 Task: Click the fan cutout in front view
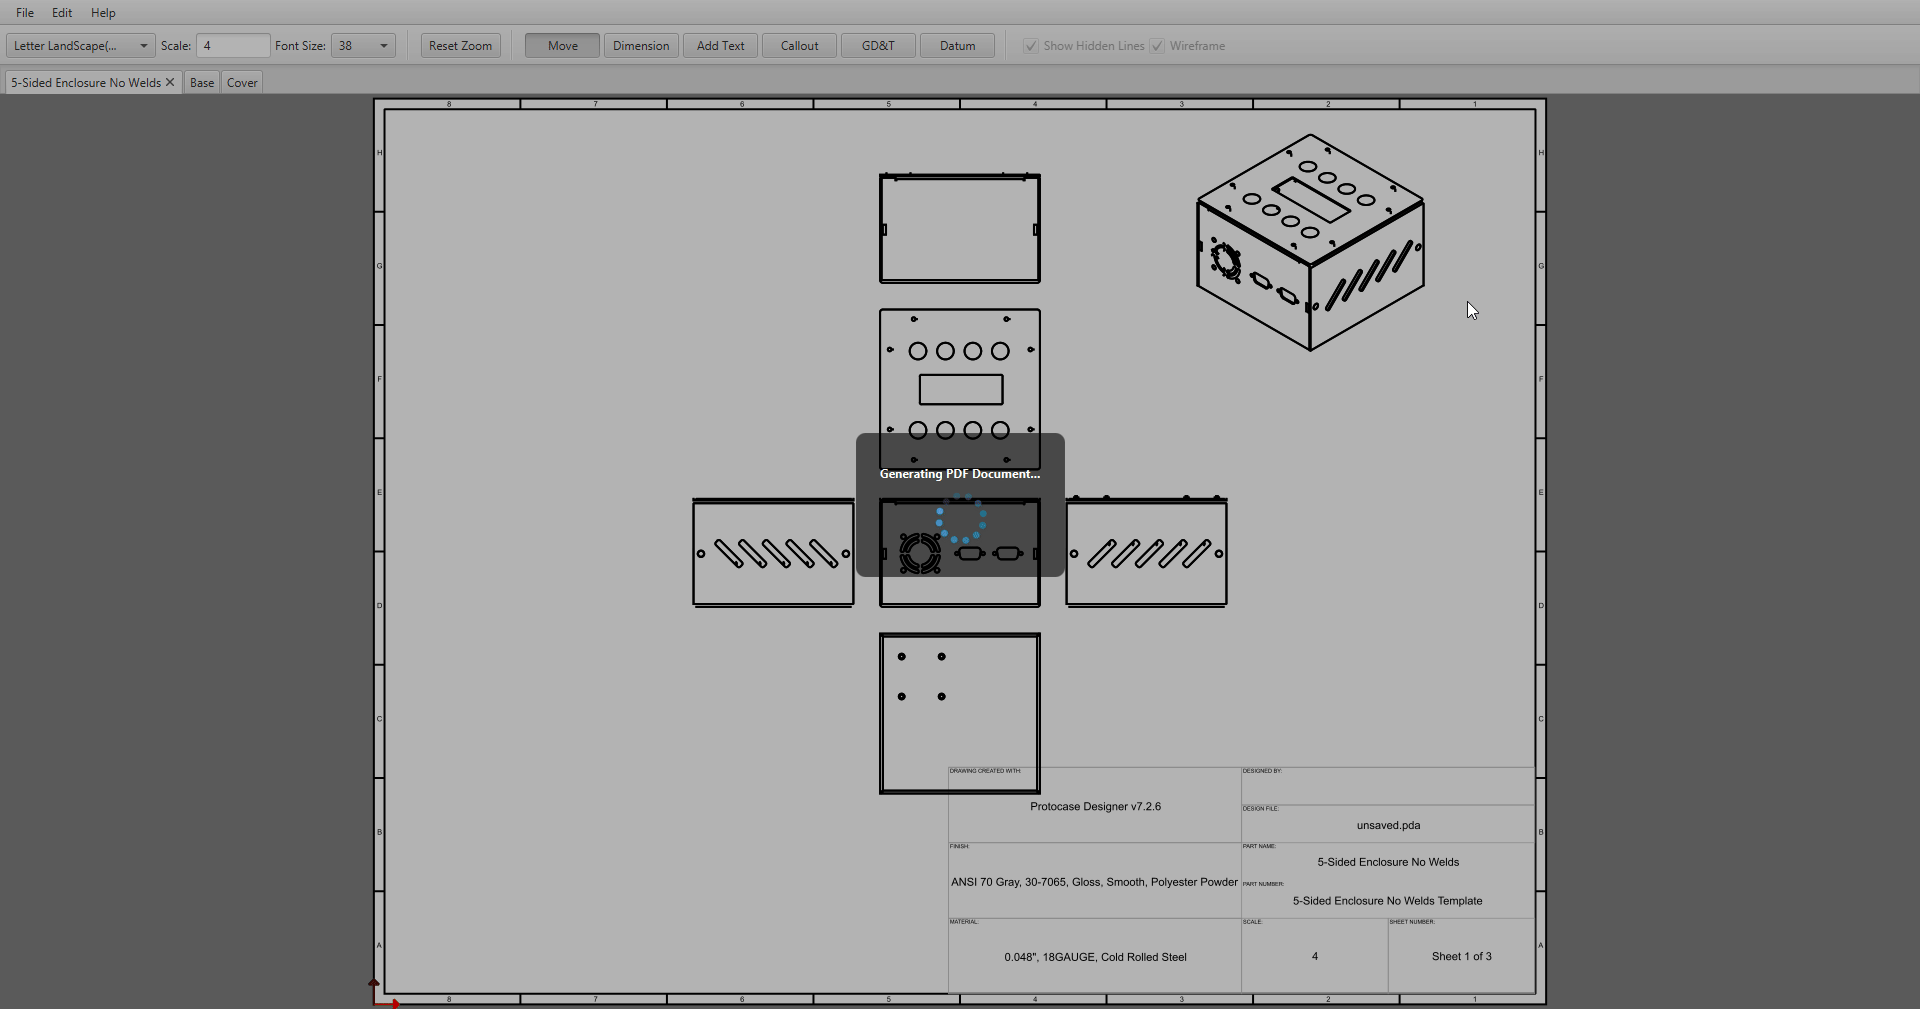919,553
